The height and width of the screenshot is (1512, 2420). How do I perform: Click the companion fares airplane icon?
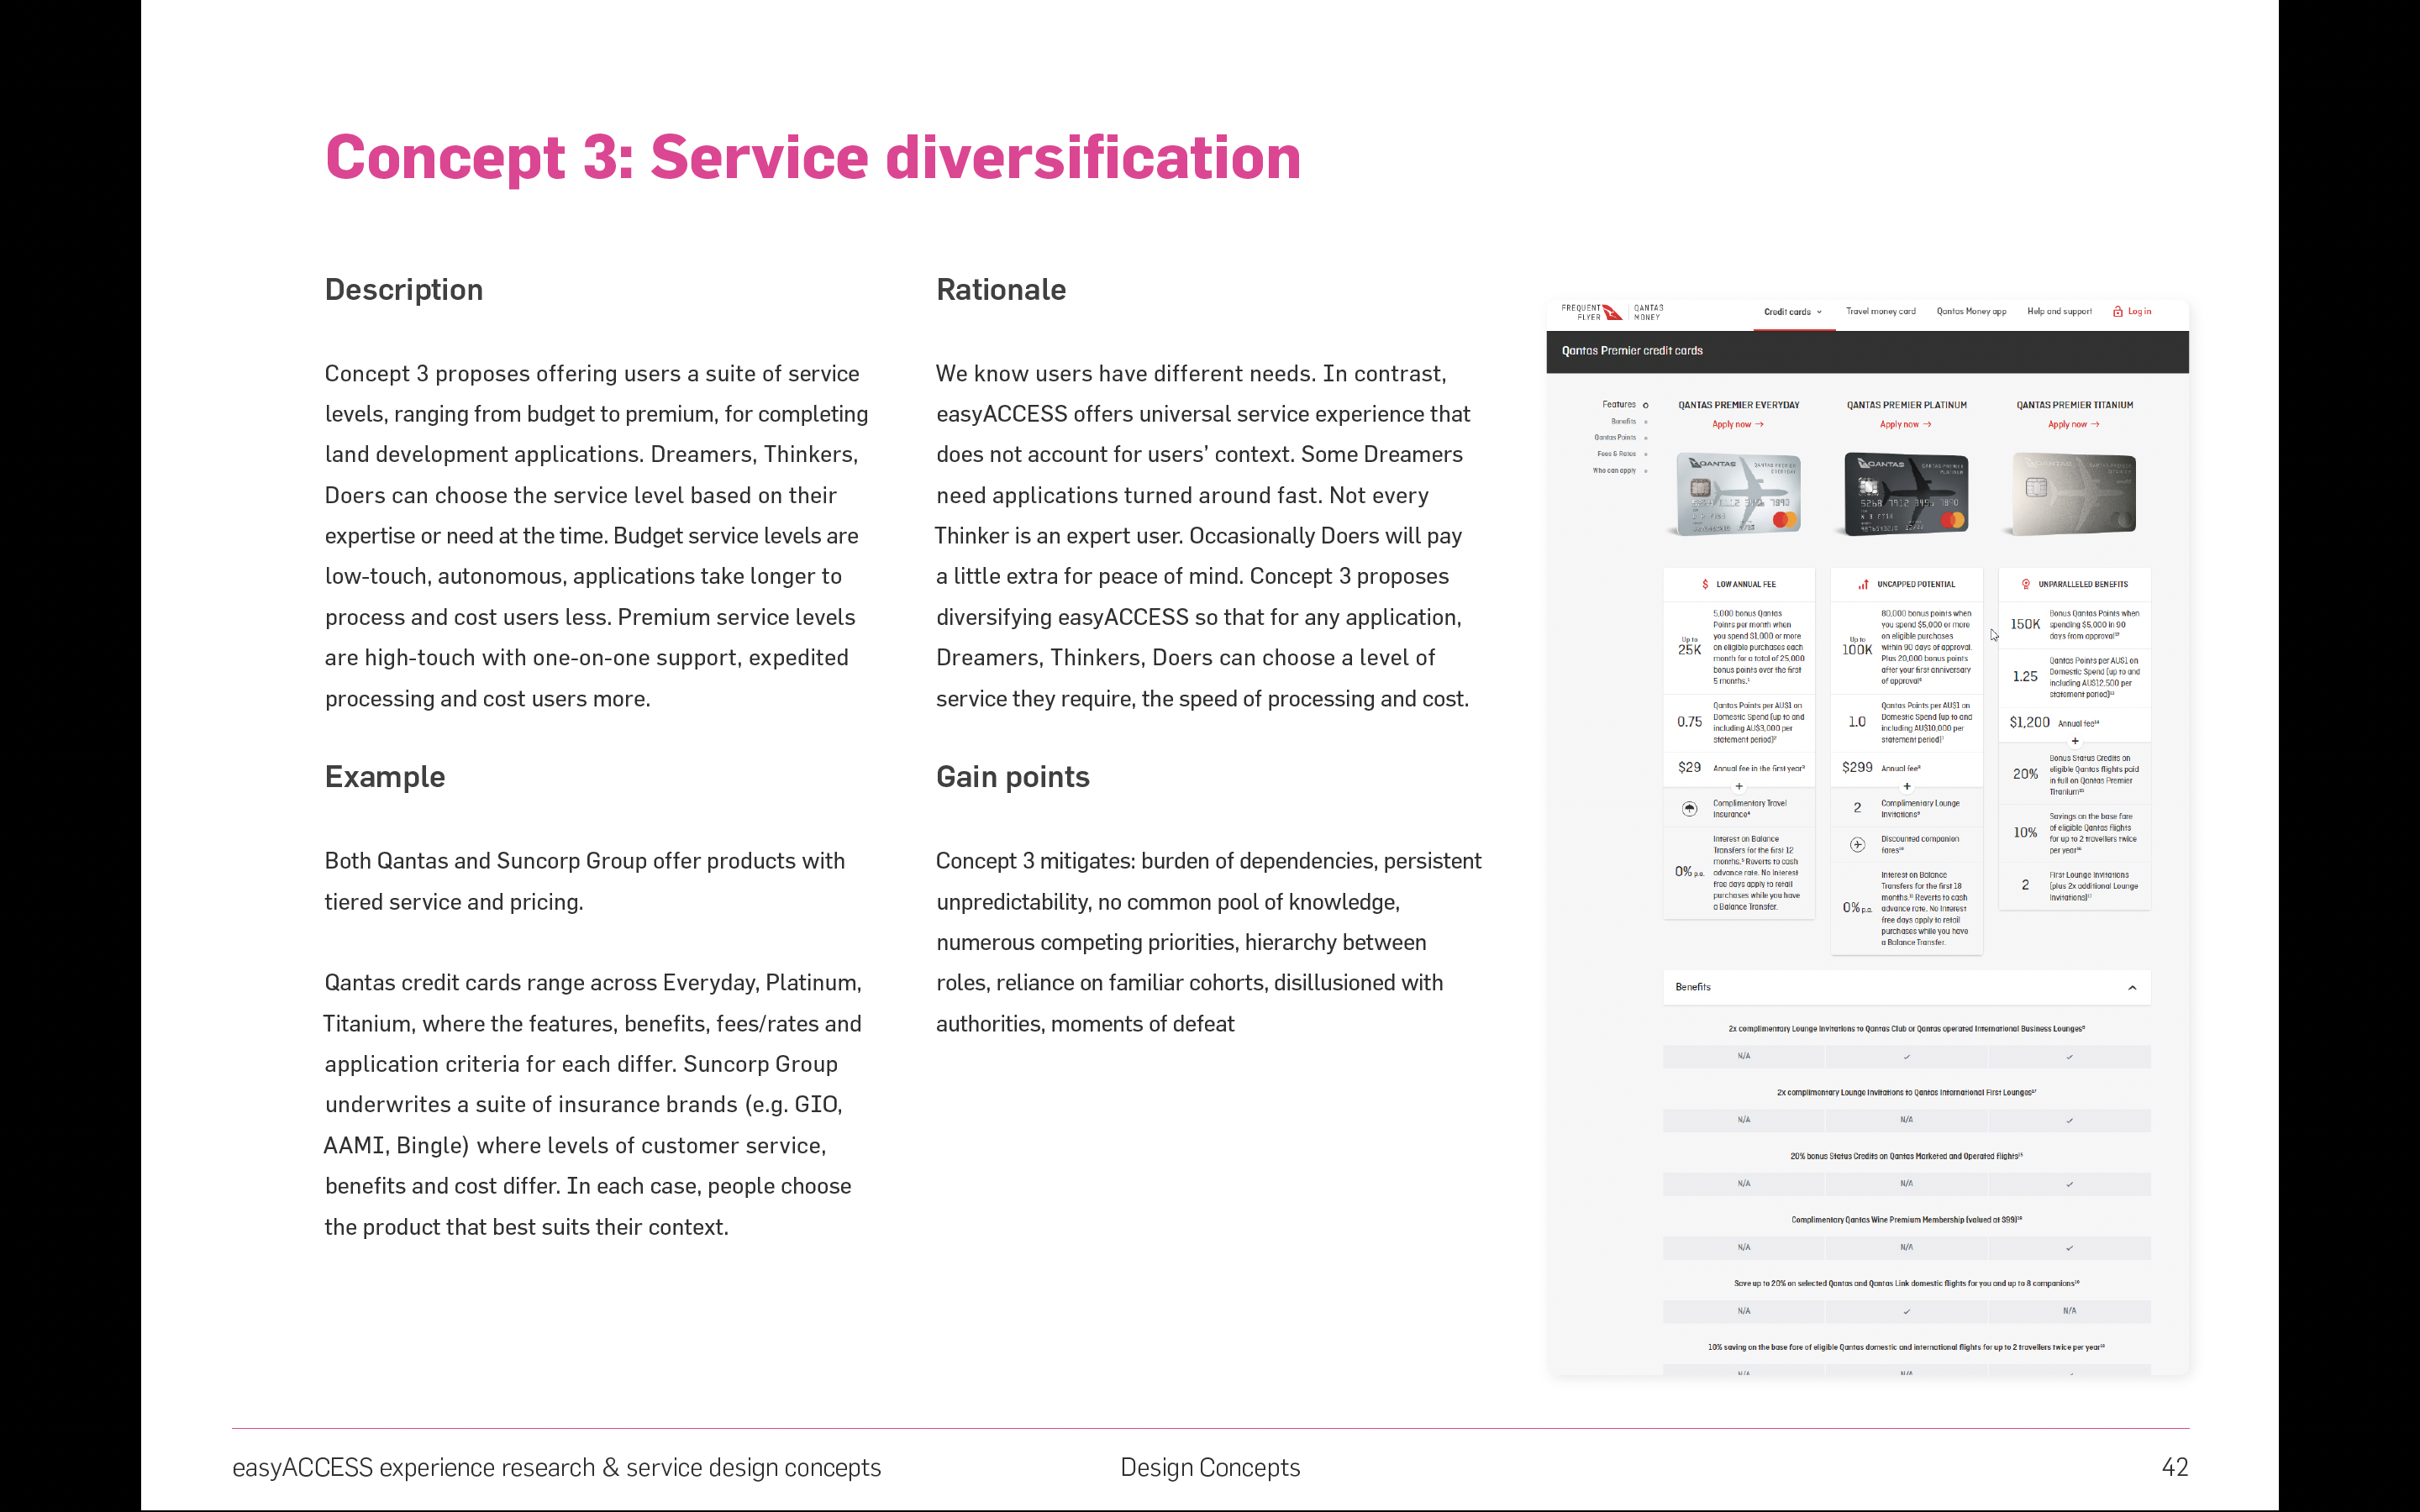[1857, 844]
